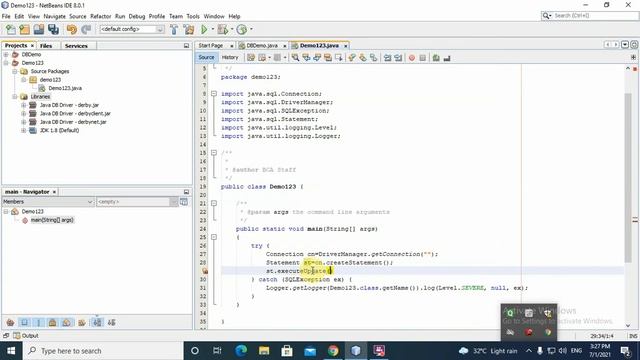
Task: Click the Profile Project icon
Action: pyautogui.click(x=242, y=29)
